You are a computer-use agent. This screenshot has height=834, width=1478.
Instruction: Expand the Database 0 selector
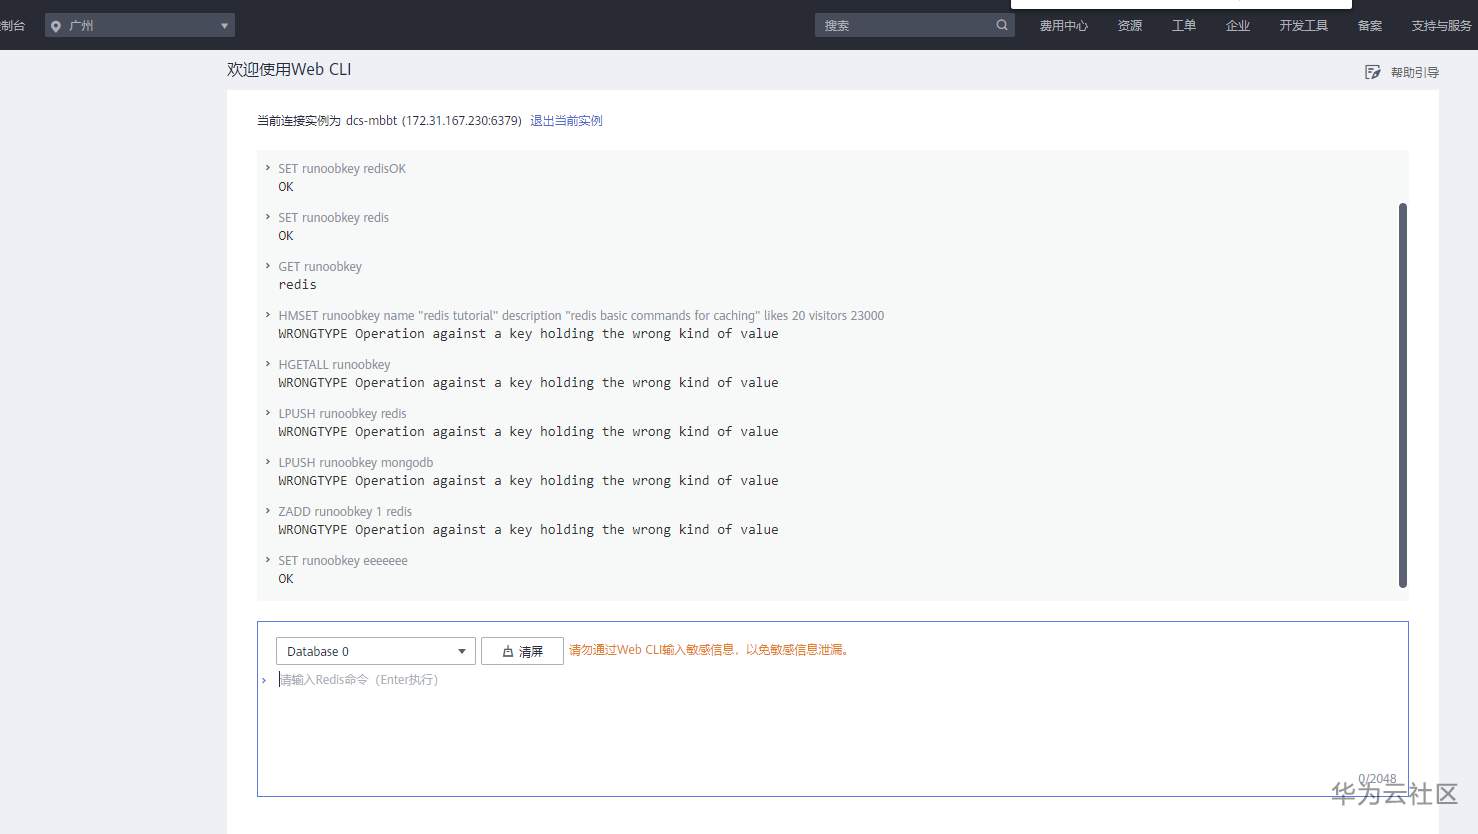pos(375,651)
